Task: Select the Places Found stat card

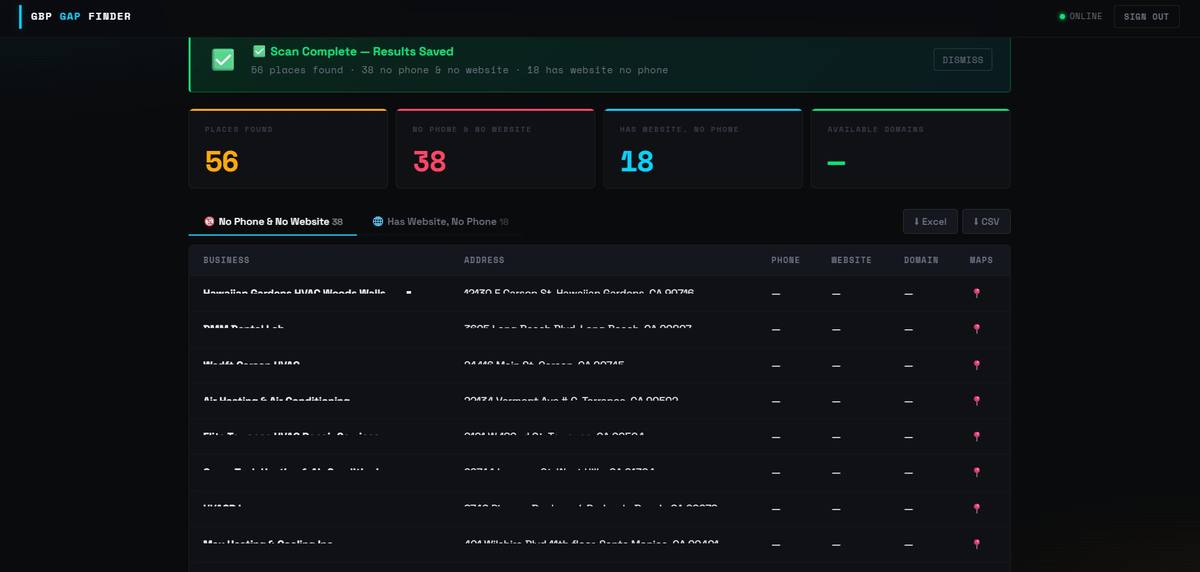Action: tap(288, 149)
